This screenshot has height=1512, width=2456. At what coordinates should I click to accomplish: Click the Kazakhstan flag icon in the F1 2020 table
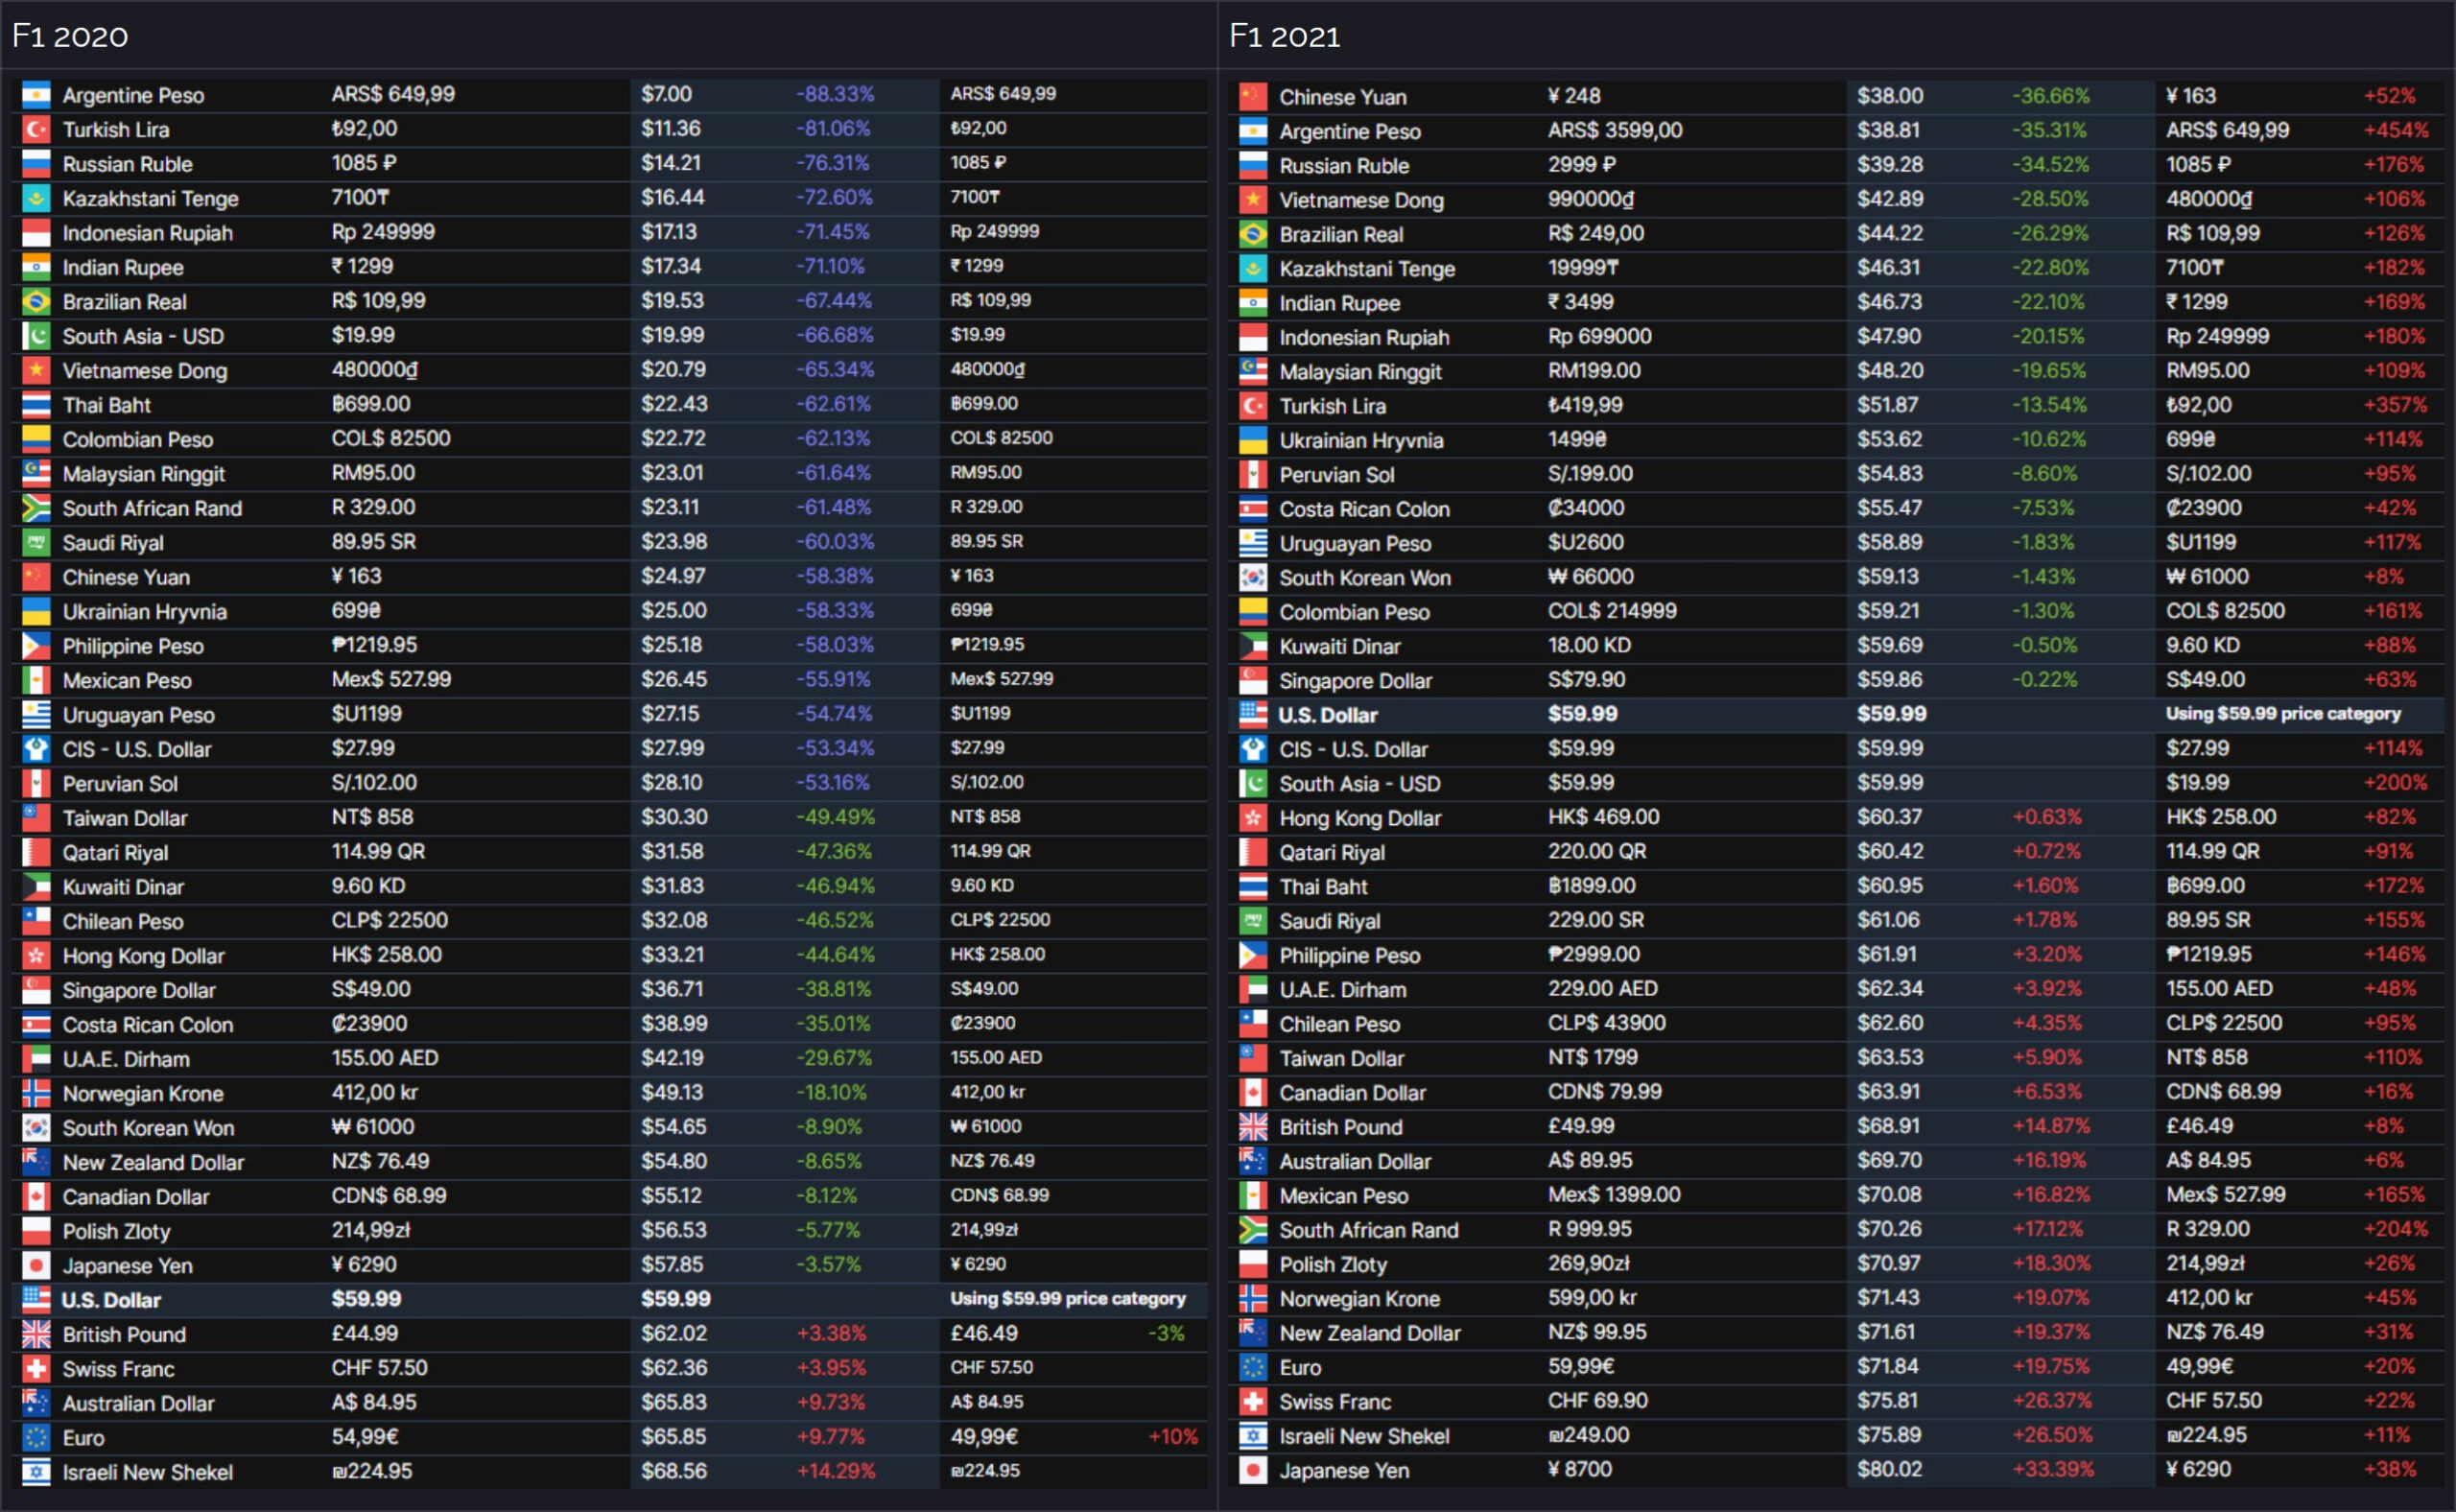(36, 198)
